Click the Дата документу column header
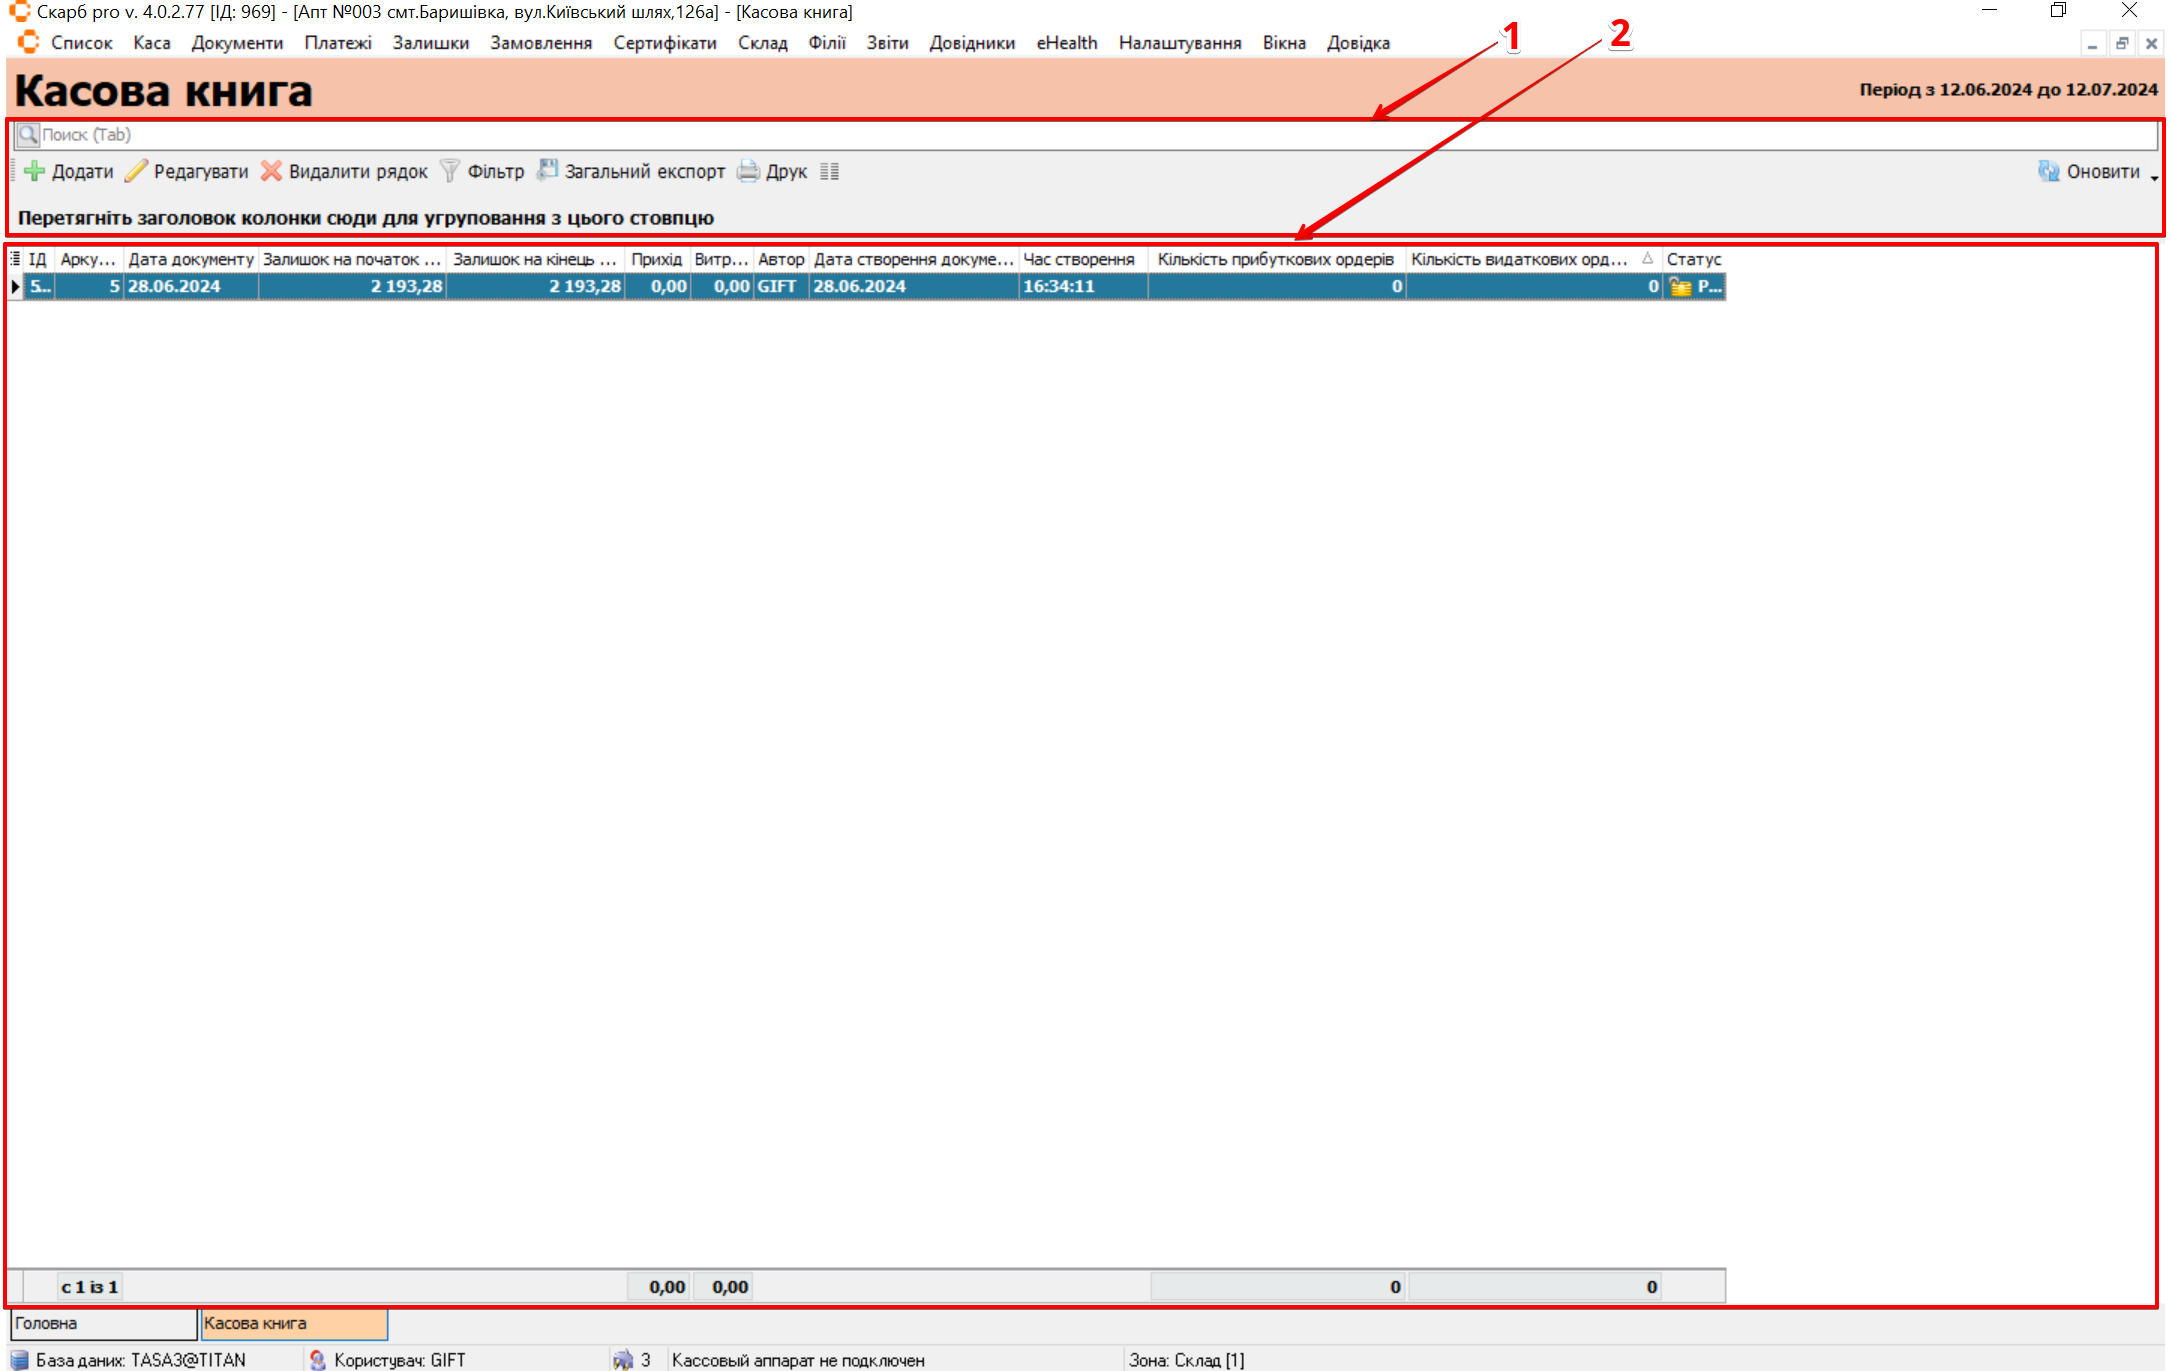The height and width of the screenshot is (1371, 2171). click(190, 259)
